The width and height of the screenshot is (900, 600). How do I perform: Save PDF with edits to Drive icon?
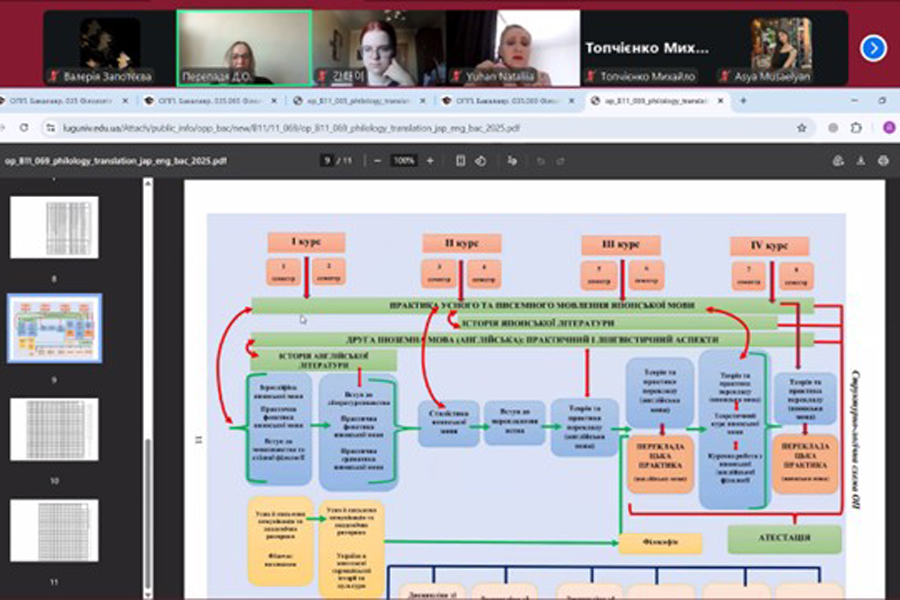tap(838, 161)
